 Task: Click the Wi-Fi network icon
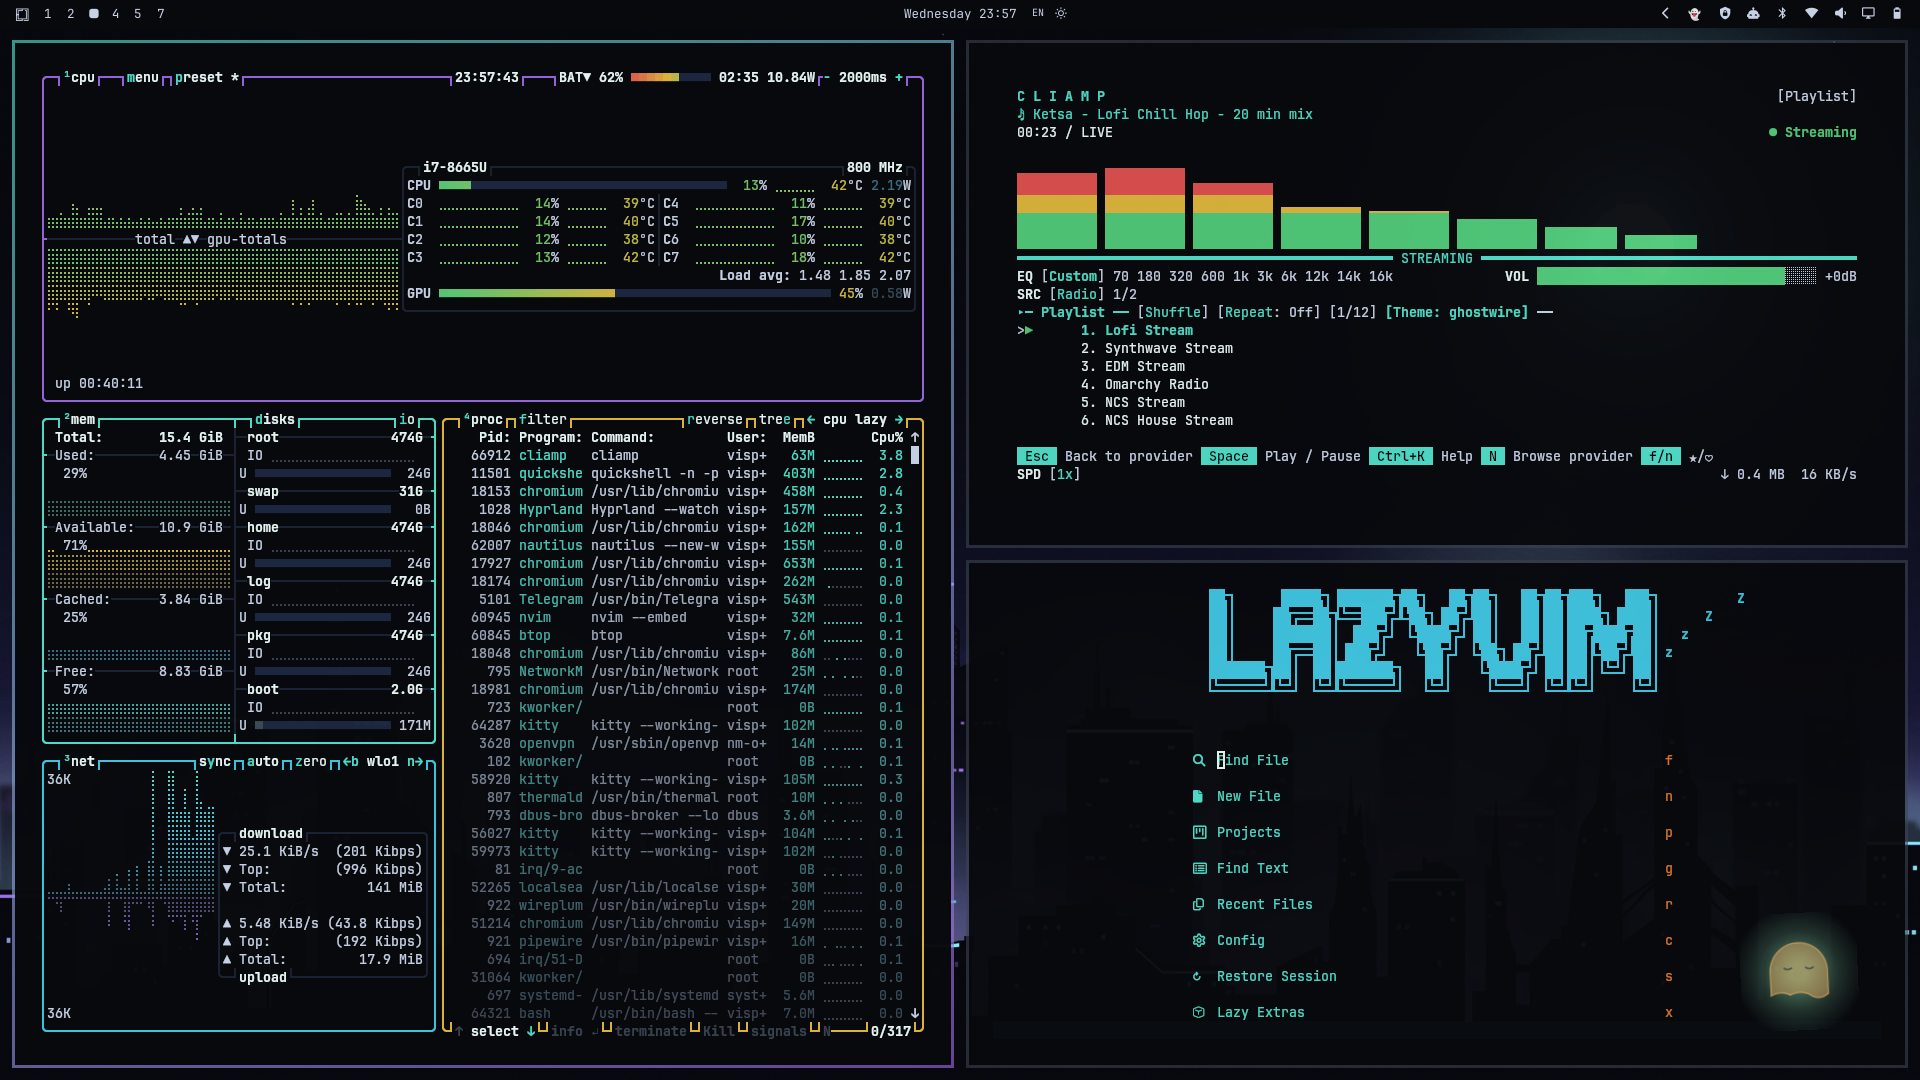click(x=1811, y=14)
